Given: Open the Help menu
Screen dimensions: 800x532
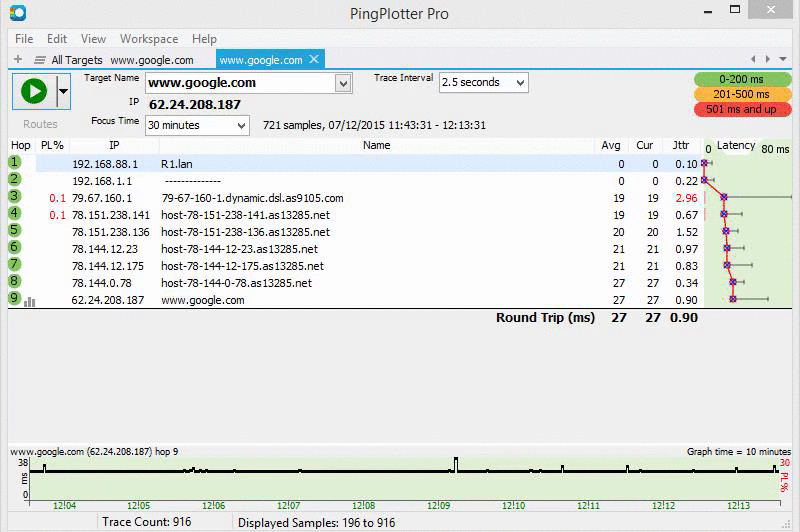Looking at the screenshot, I should click(204, 39).
